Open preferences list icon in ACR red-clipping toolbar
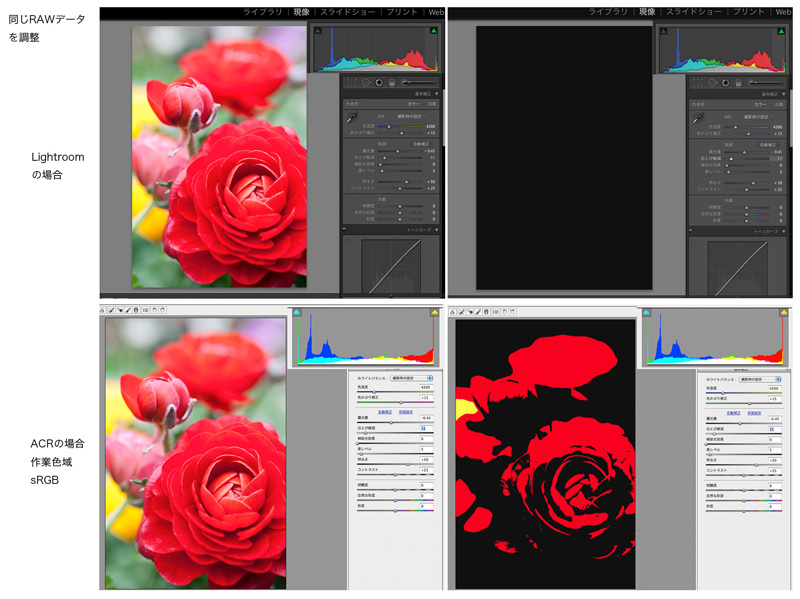 click(x=496, y=312)
